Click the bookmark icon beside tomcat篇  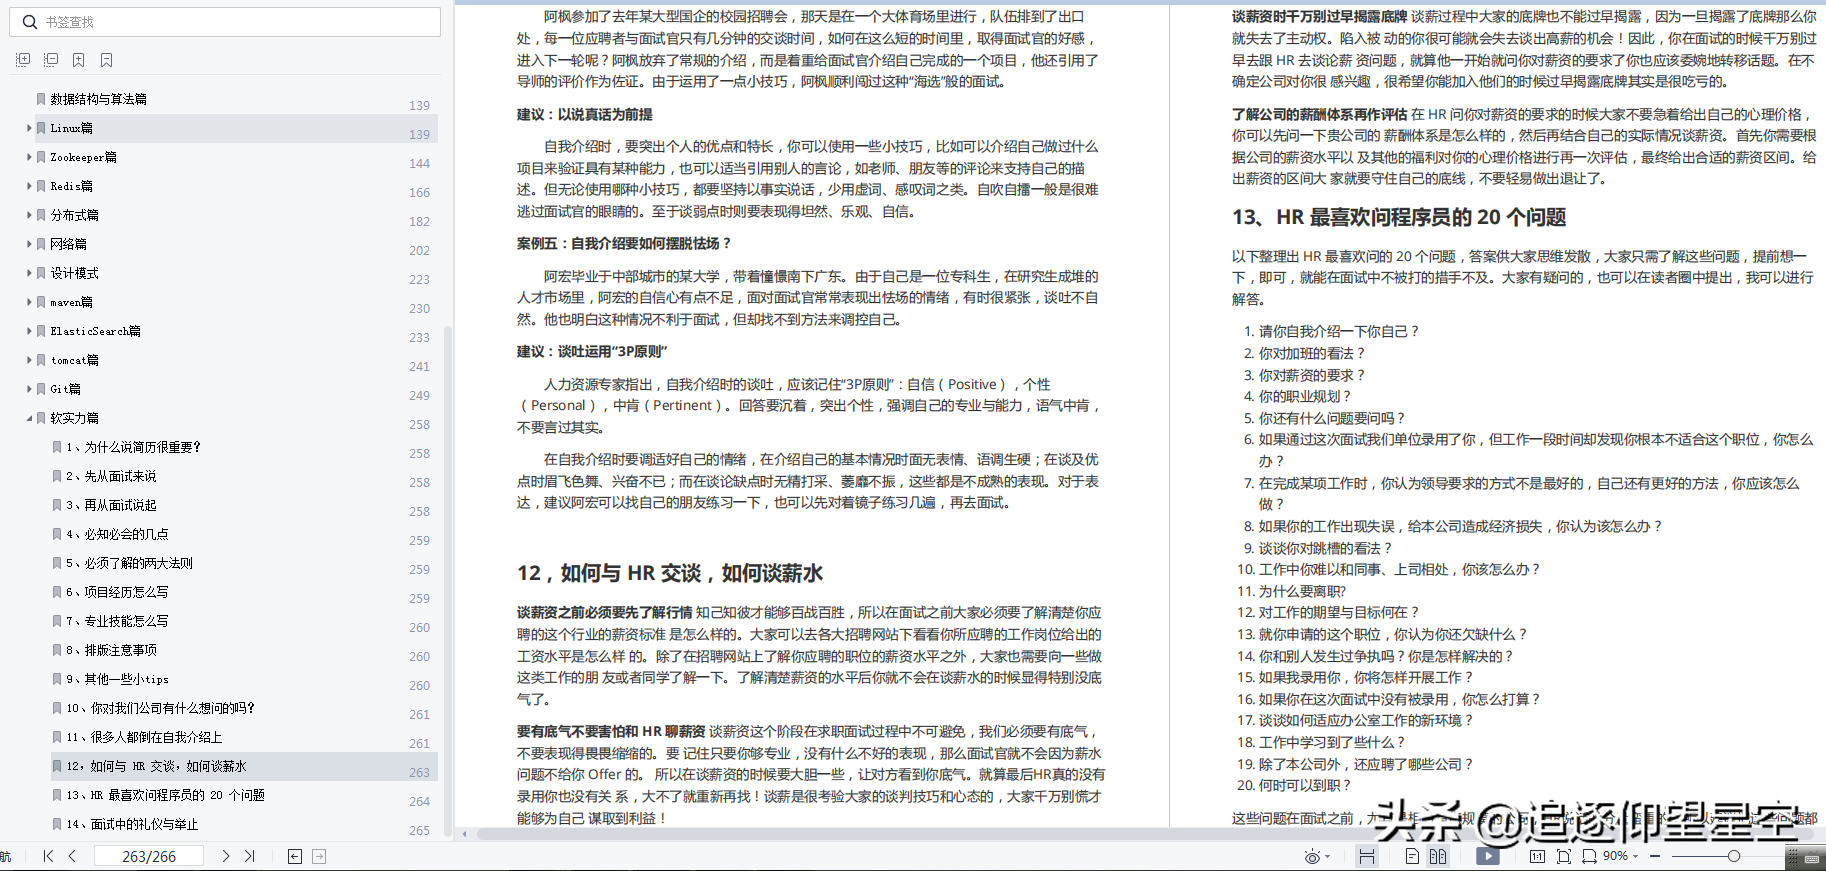click(x=41, y=360)
